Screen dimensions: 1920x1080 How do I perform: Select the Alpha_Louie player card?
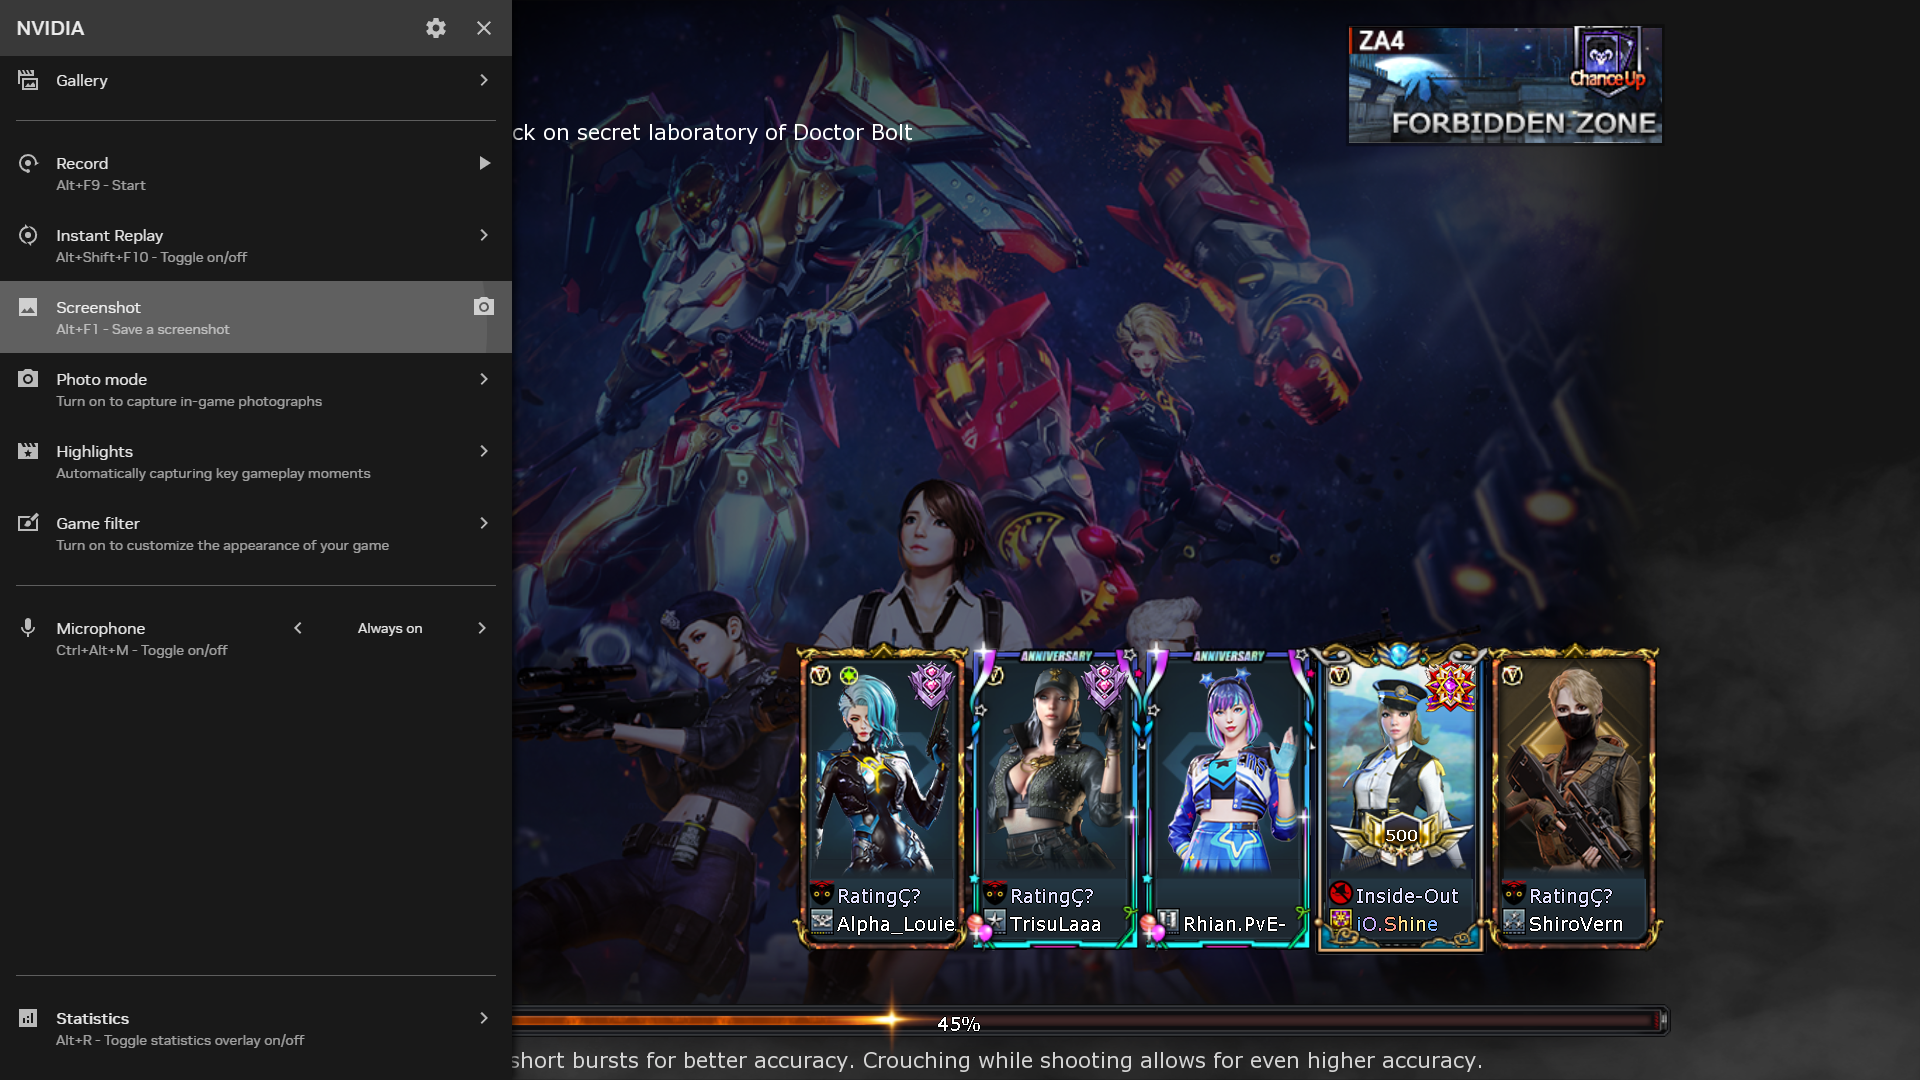coord(882,797)
